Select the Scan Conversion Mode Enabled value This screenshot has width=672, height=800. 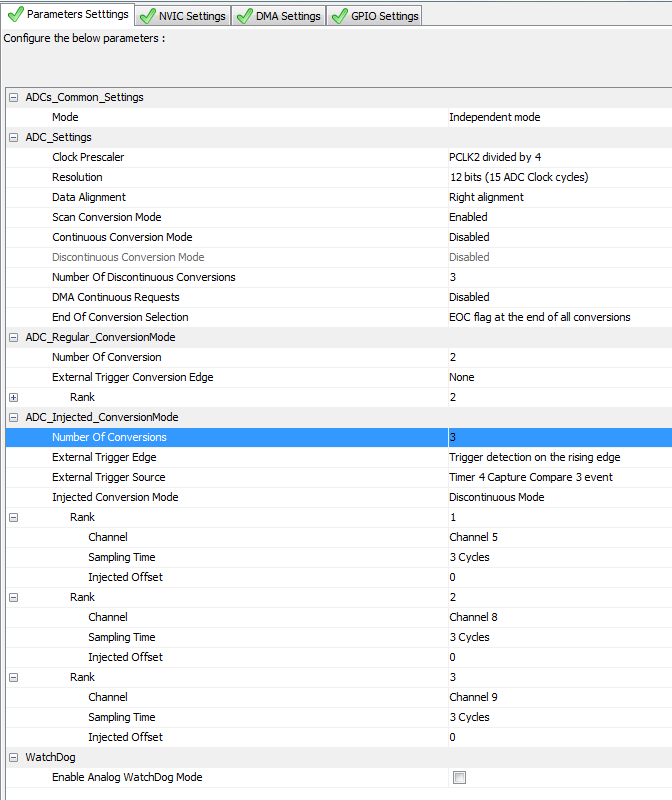pos(468,217)
